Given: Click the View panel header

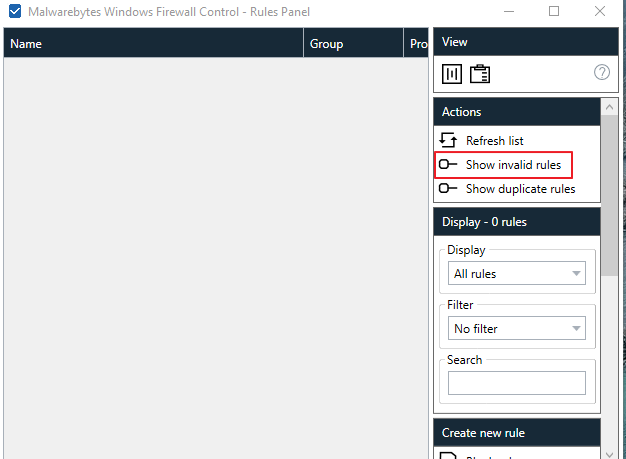Looking at the screenshot, I should tap(526, 42).
